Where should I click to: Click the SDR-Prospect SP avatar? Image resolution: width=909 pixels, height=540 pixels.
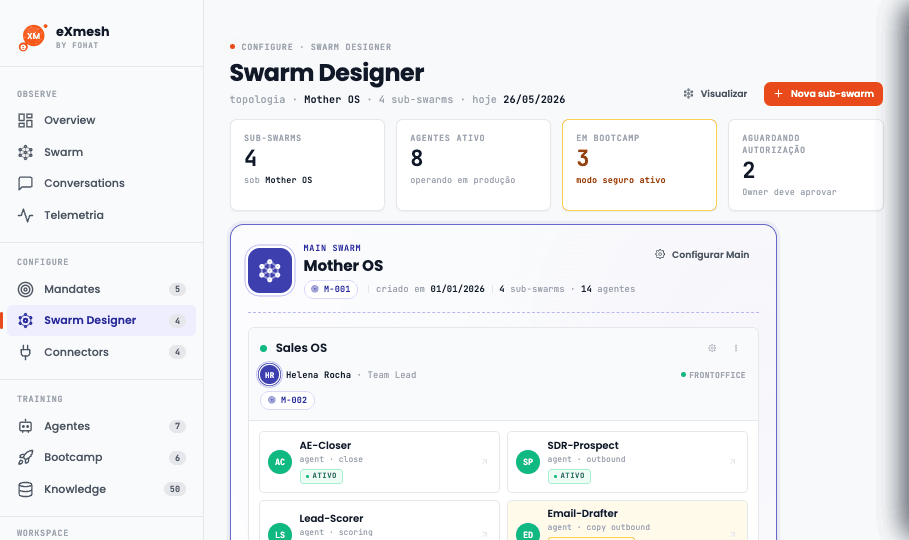pos(528,462)
